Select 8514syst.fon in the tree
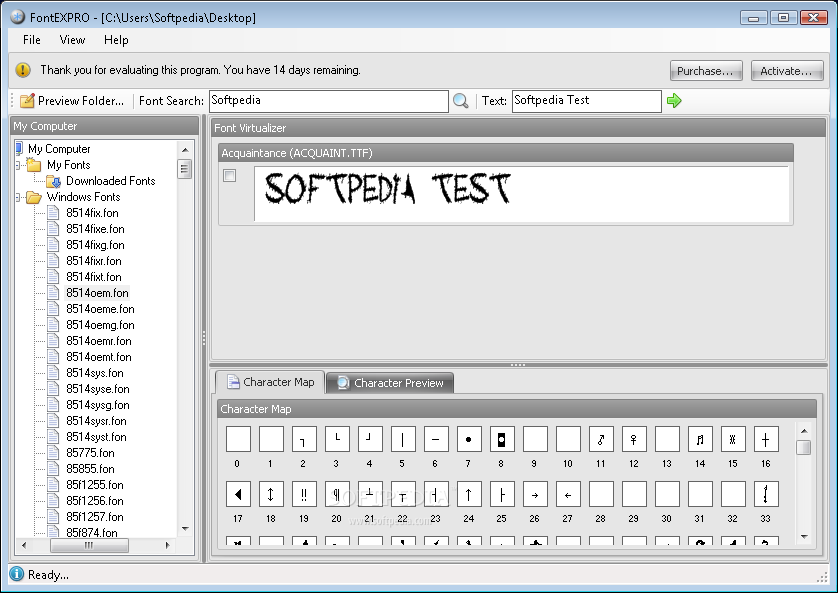Viewport: 838px width, 593px height. point(96,437)
